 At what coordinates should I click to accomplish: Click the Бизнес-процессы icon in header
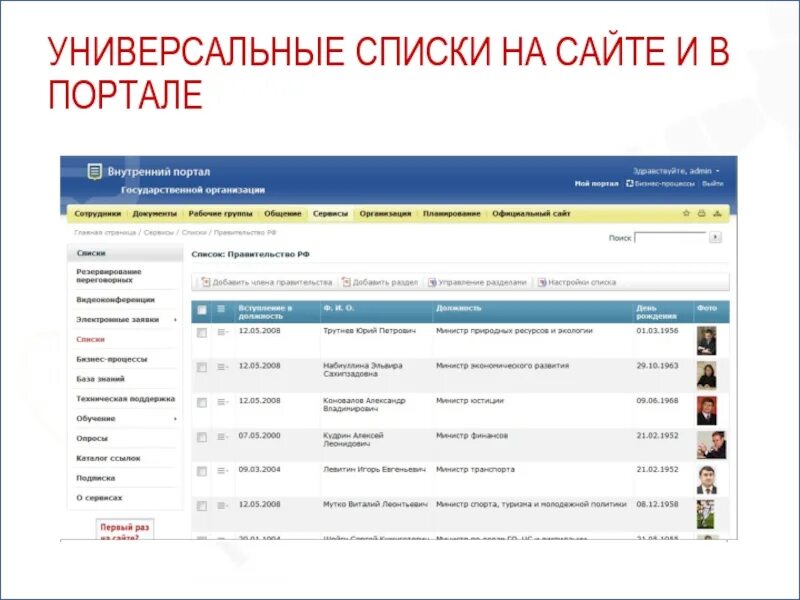coord(630,184)
